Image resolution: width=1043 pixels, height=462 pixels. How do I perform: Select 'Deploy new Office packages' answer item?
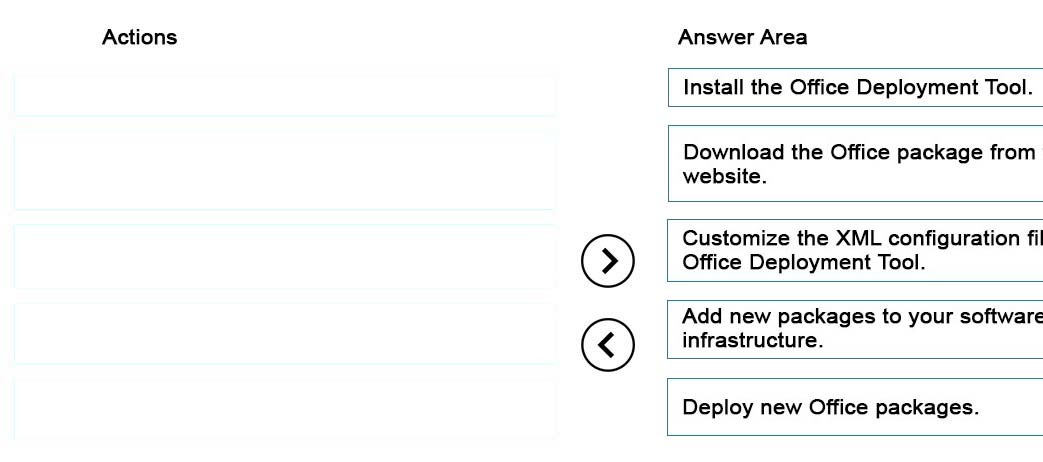point(855,407)
